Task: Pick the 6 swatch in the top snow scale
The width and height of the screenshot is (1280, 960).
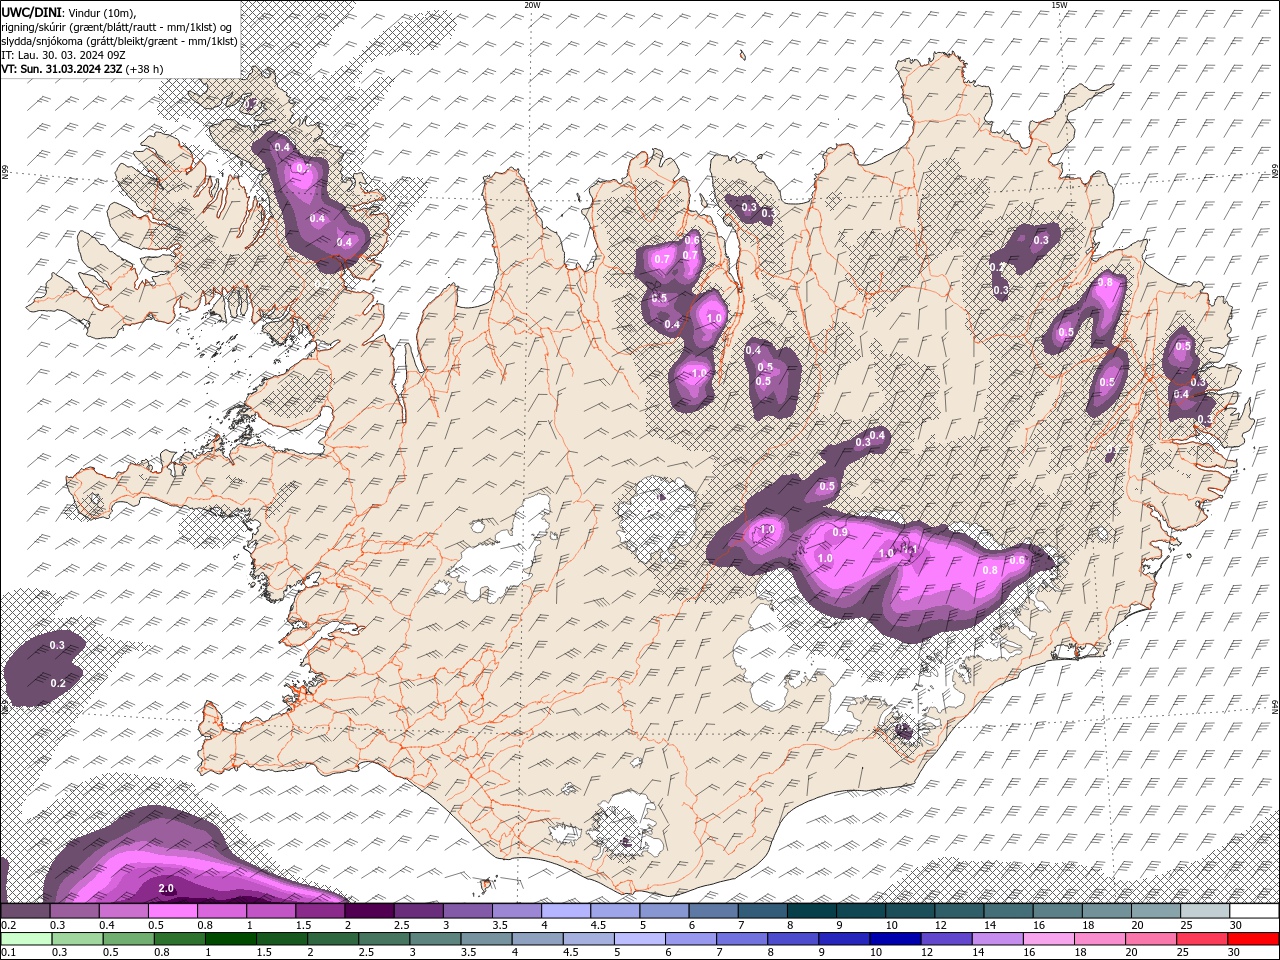Action: (x=713, y=911)
